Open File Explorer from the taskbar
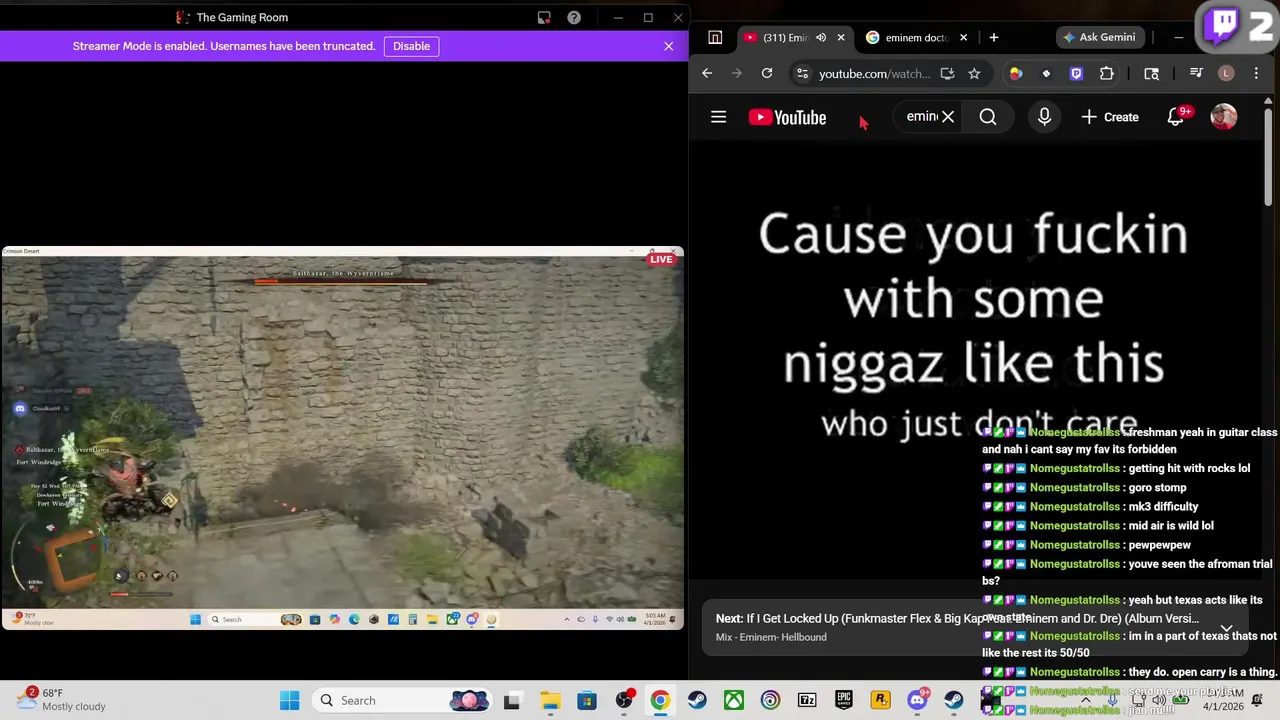The width and height of the screenshot is (1280, 720). [550, 700]
